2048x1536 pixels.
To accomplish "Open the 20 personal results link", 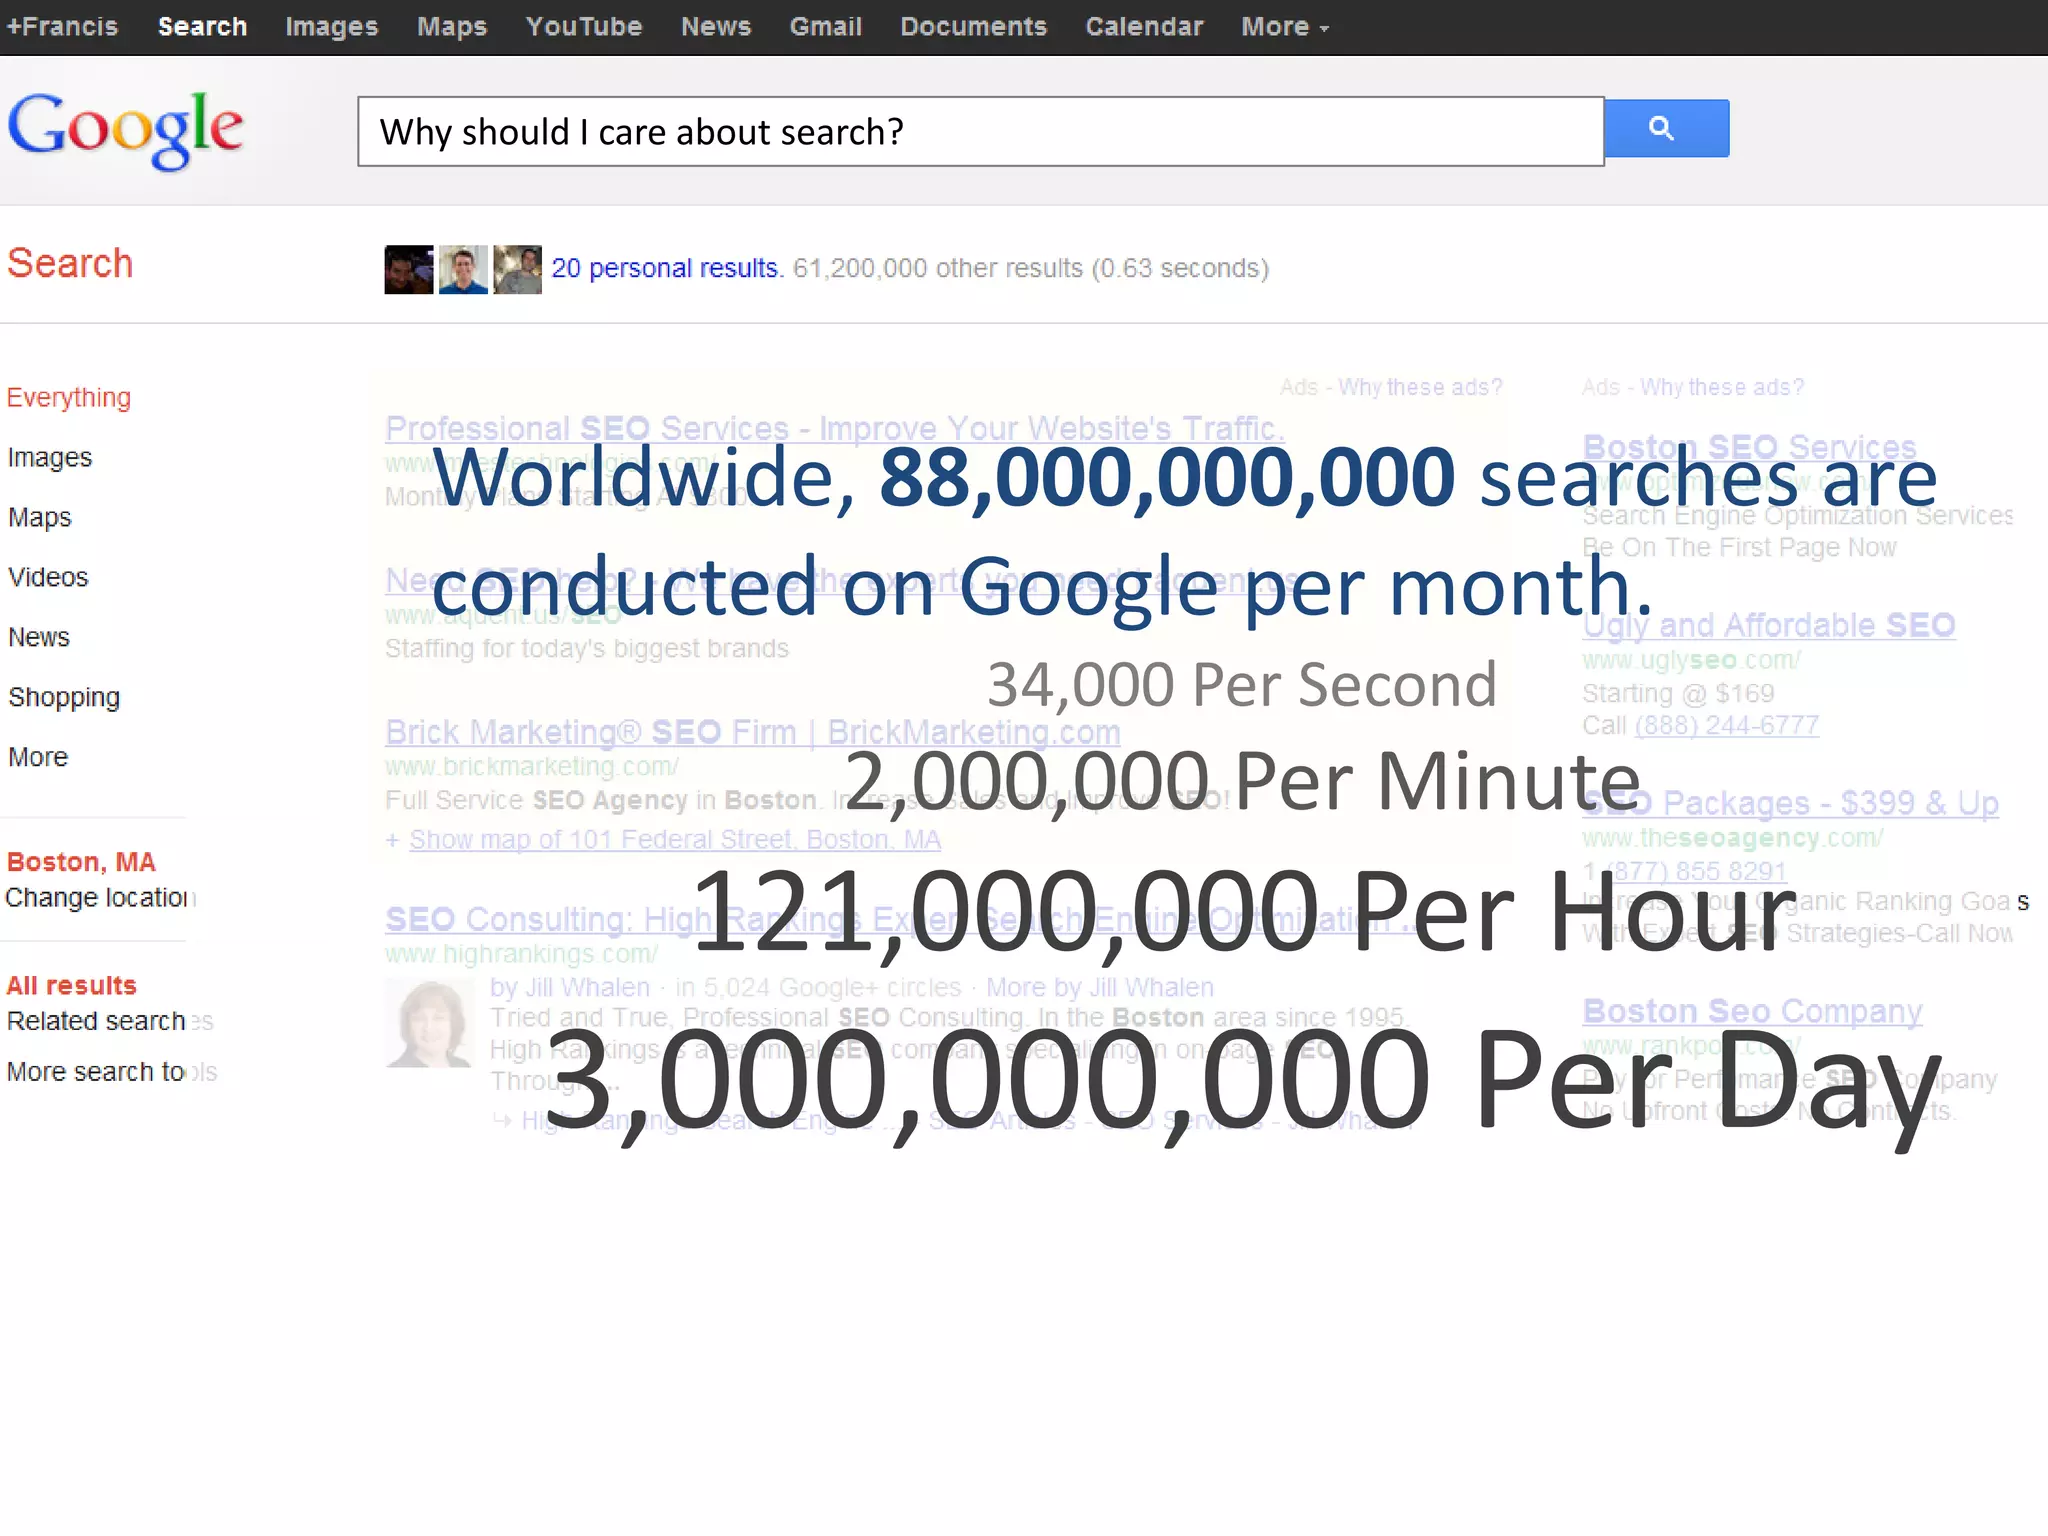I will click(665, 268).
